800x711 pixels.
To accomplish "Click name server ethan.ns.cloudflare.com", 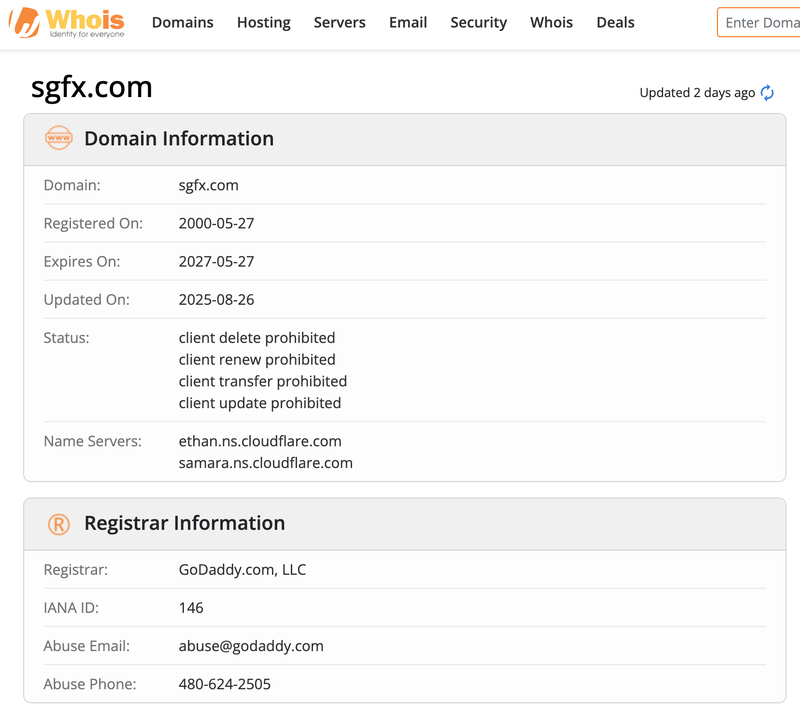I will click(x=260, y=441).
